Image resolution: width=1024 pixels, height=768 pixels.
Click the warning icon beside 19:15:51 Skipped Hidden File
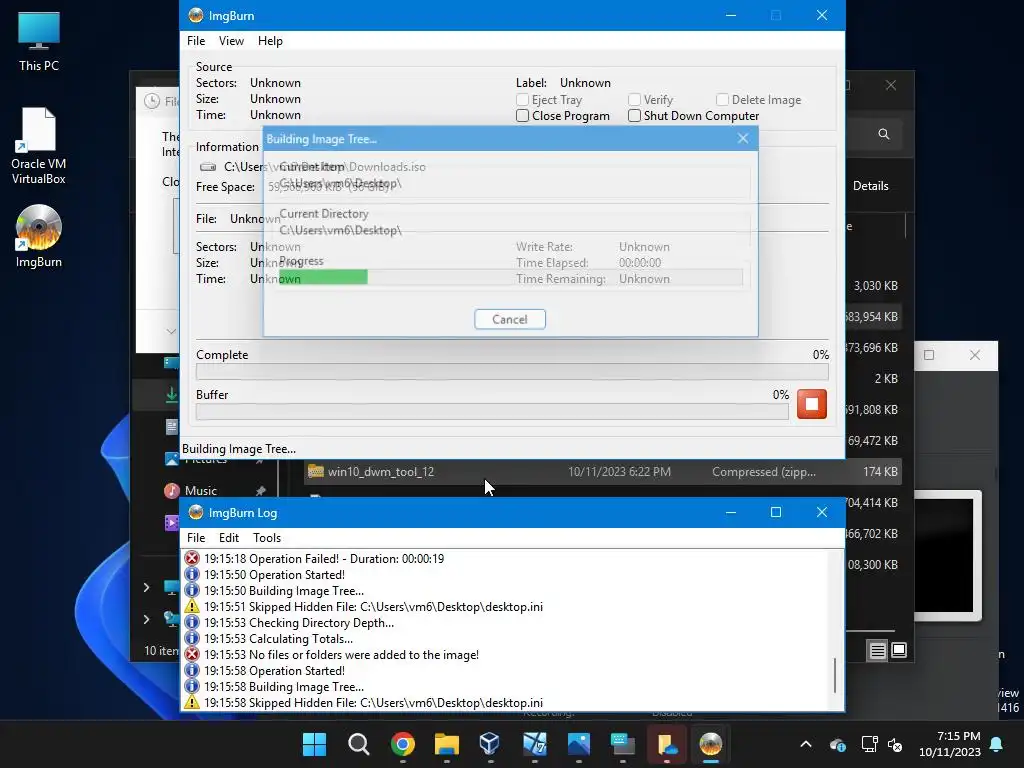coord(191,607)
